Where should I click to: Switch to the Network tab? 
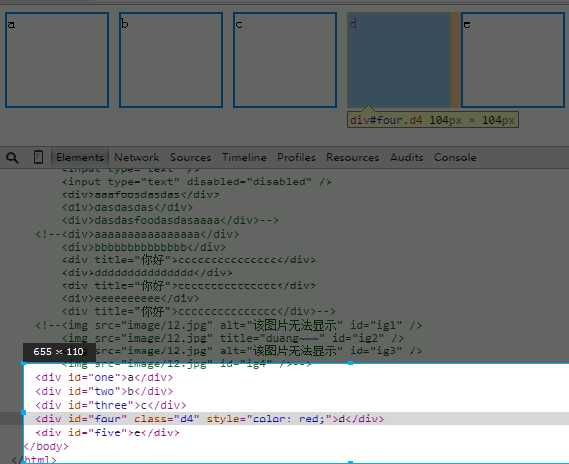(x=136, y=157)
